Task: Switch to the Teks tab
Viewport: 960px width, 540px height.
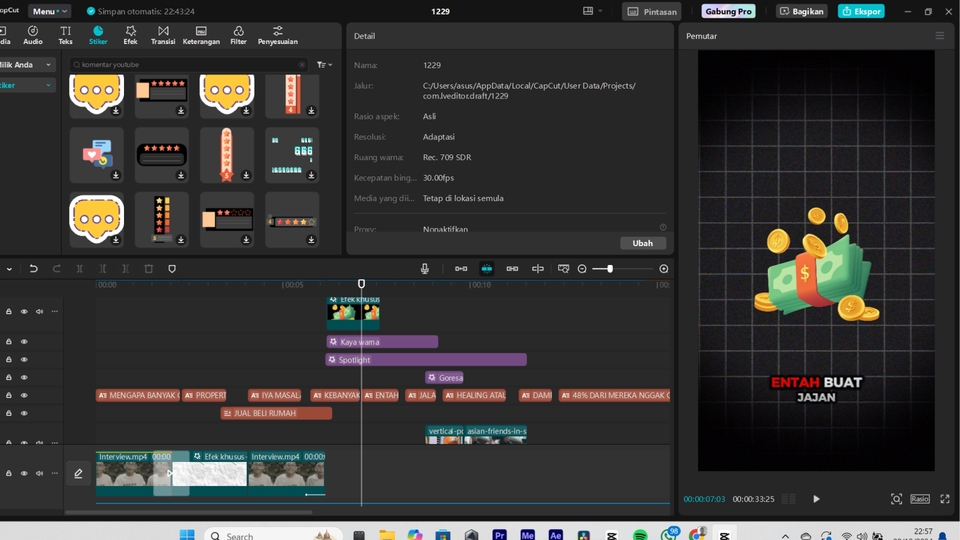Action: pyautogui.click(x=66, y=35)
